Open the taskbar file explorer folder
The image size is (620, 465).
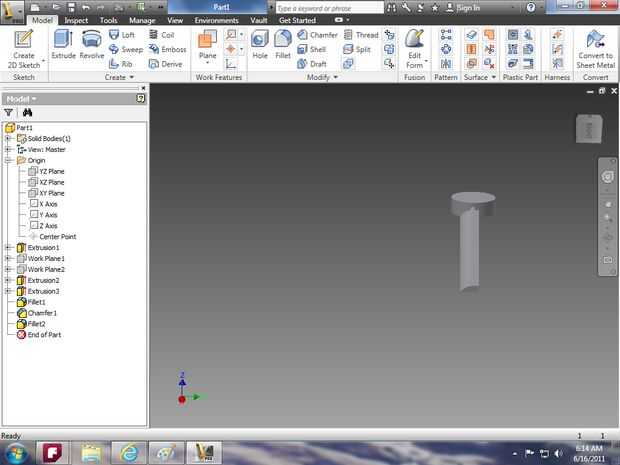tap(91, 453)
